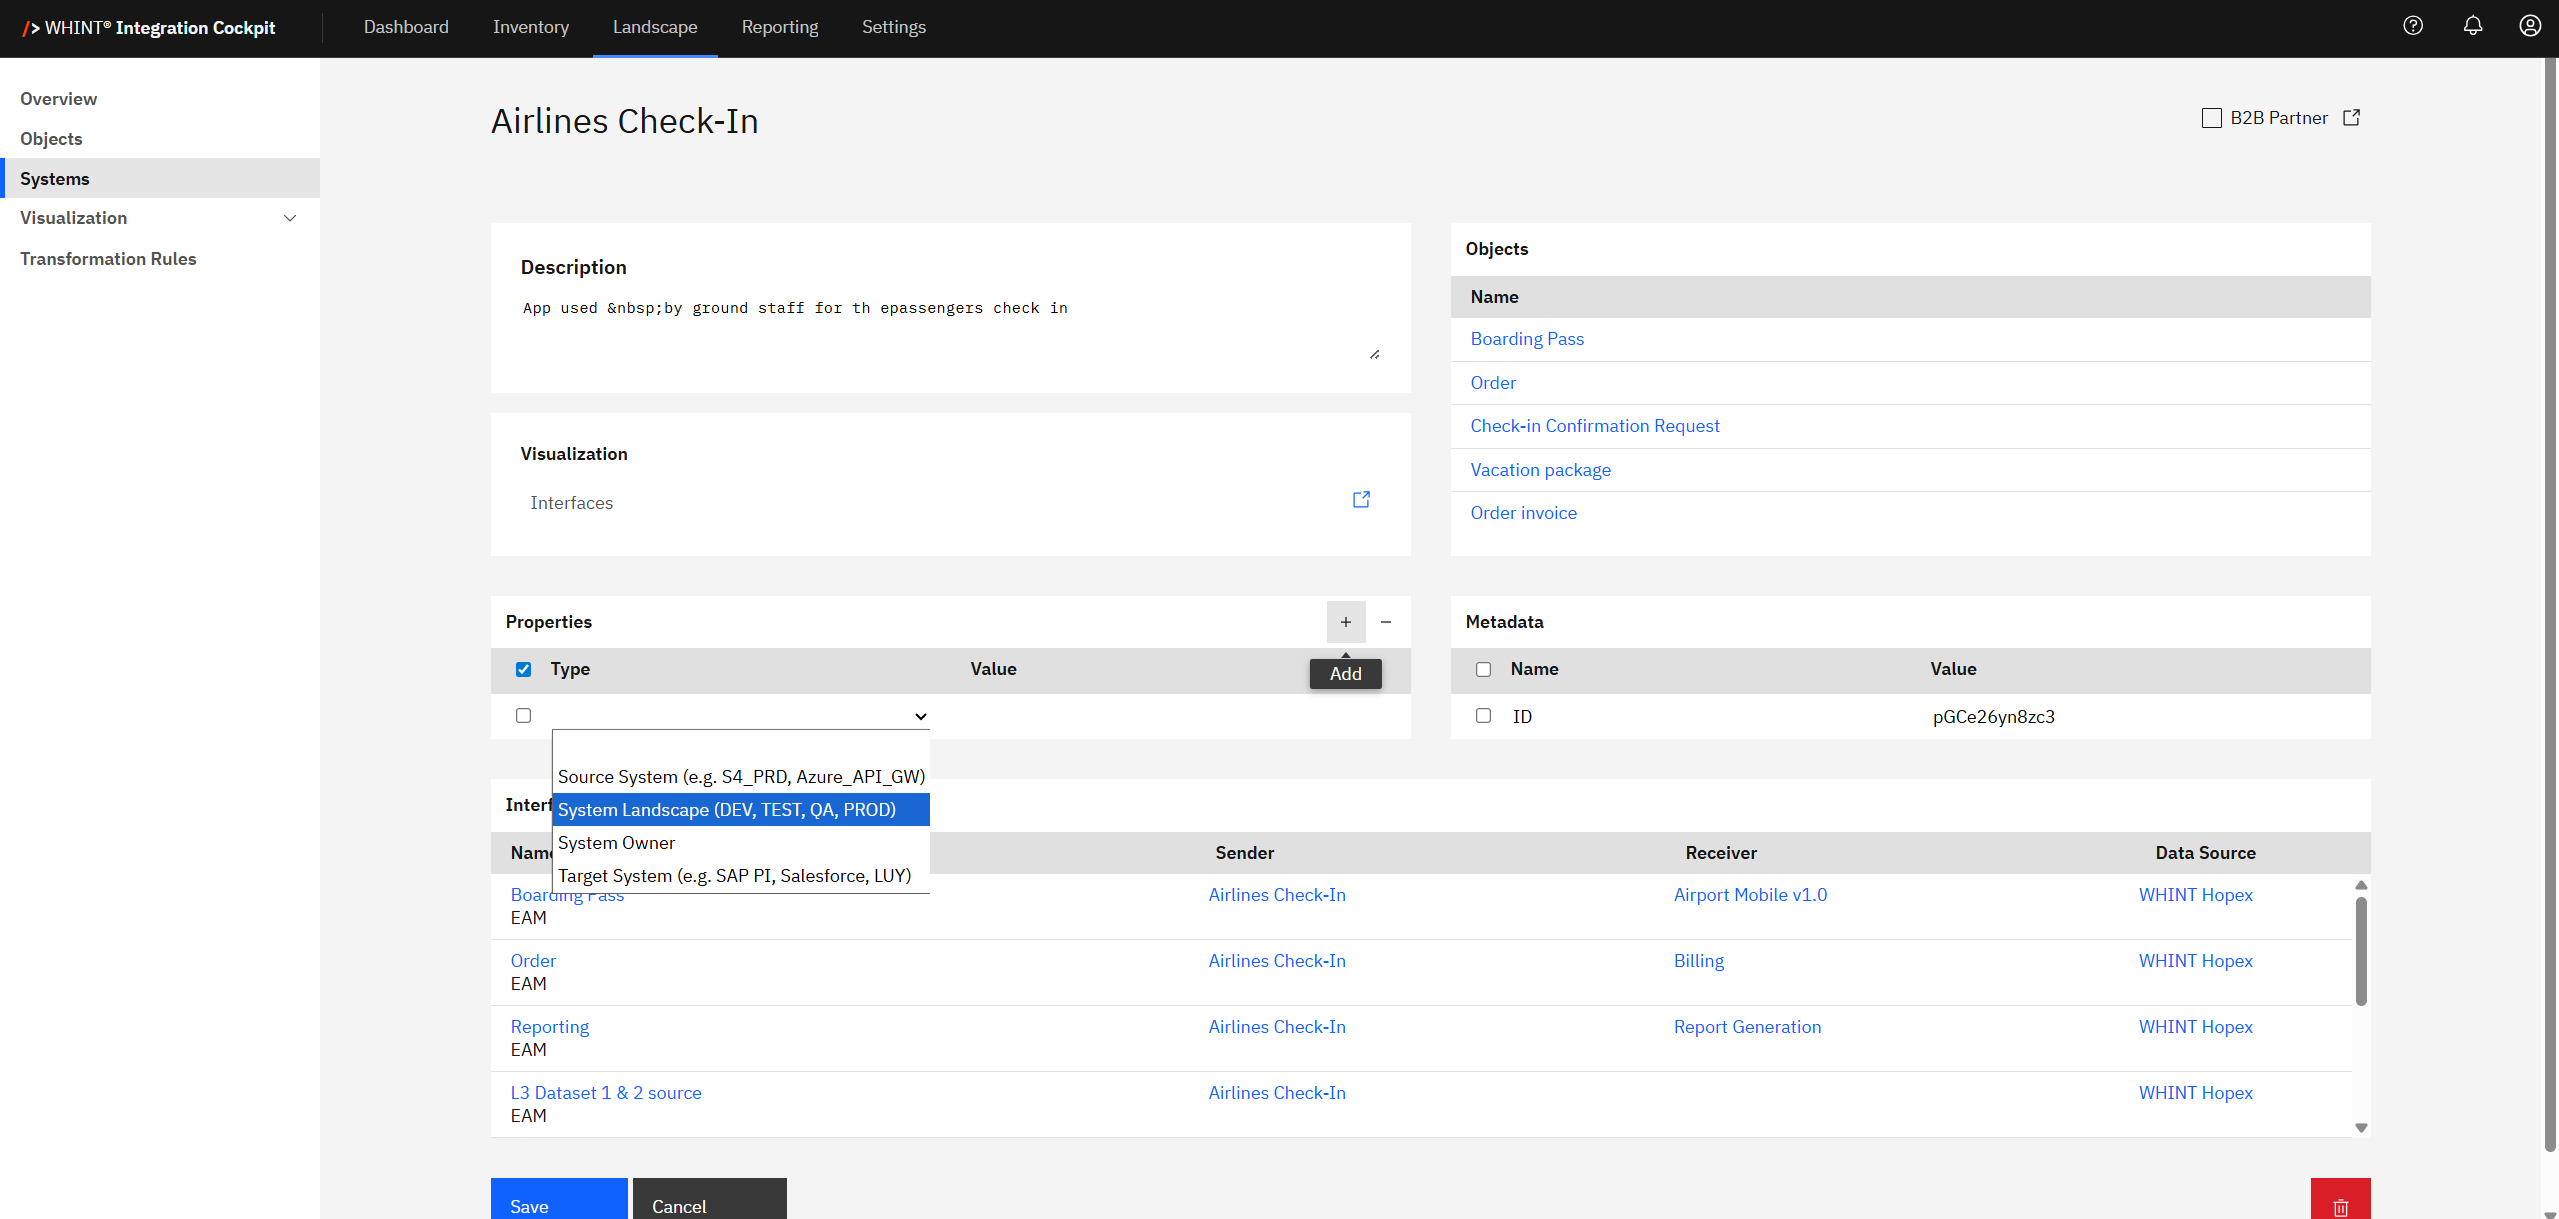
Task: Open the help question mark icon
Action: 2413,26
